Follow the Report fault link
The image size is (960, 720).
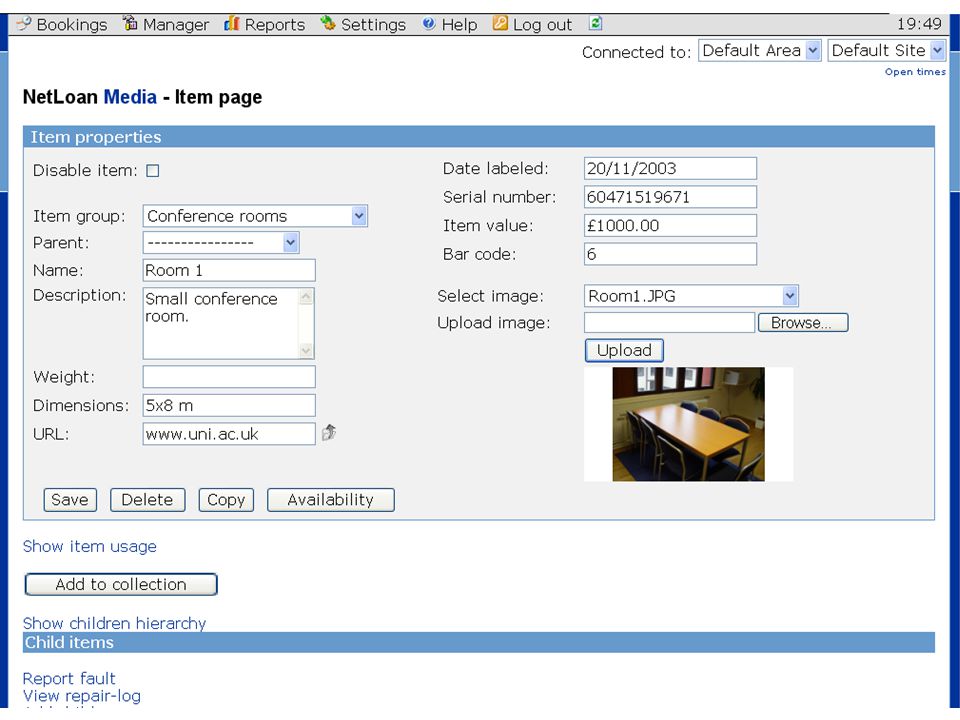click(69, 678)
